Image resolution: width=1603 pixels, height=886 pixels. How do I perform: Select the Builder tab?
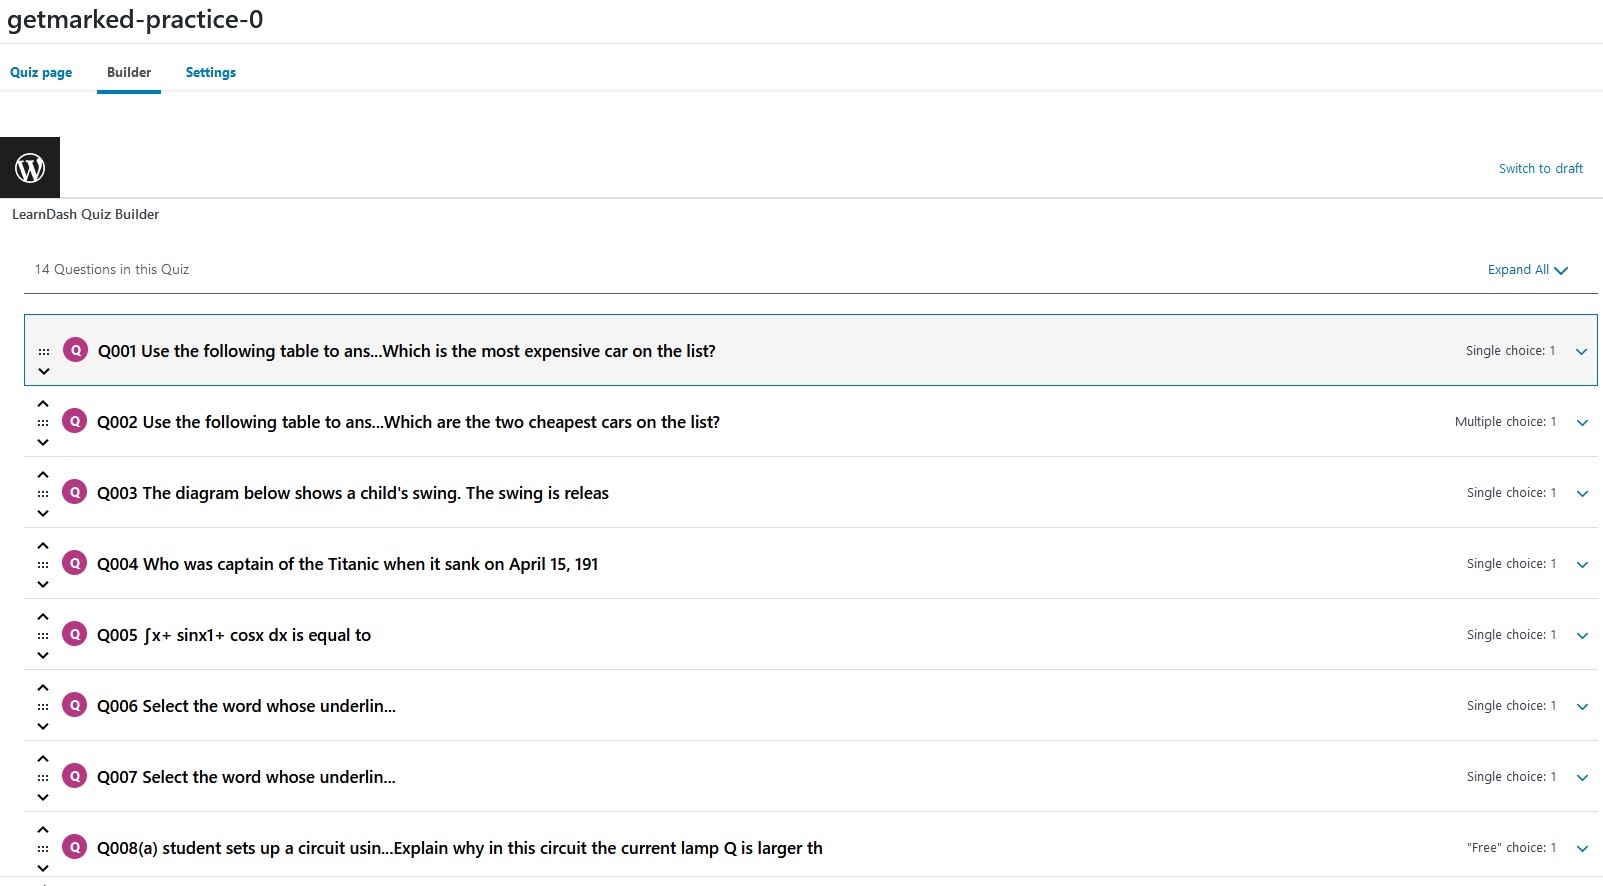(129, 72)
